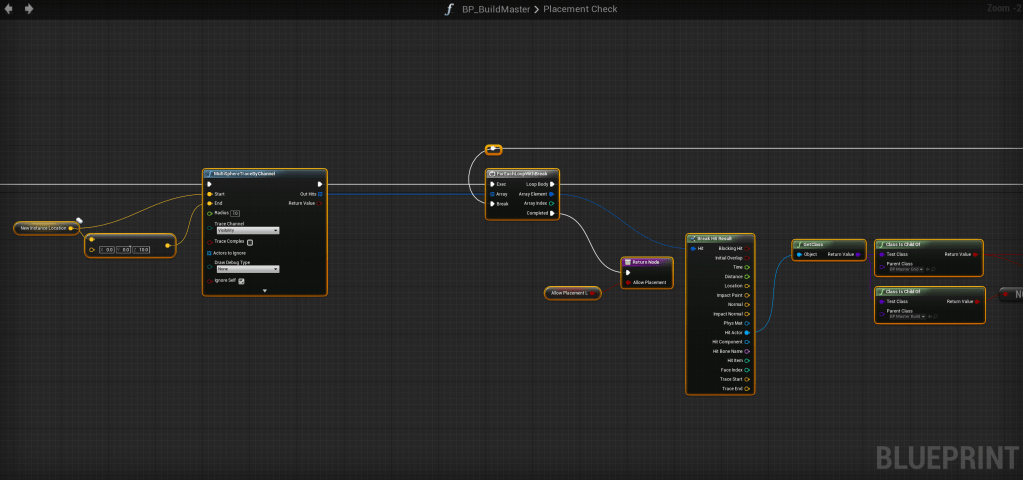Click the forward navigation arrow
1023x480 pixels.
28,9
